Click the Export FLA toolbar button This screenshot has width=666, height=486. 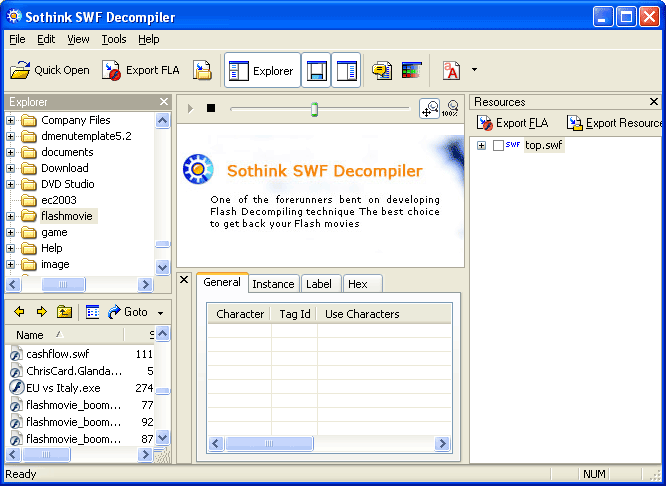click(141, 70)
